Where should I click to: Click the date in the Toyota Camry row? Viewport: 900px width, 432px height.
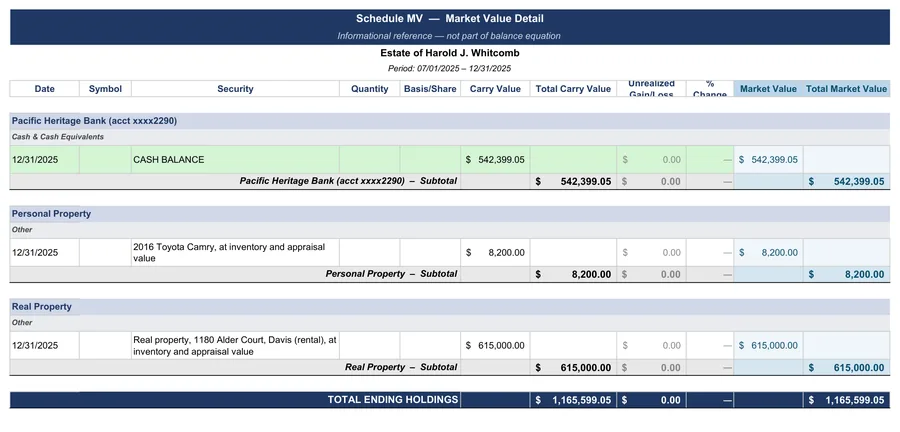pos(35,252)
